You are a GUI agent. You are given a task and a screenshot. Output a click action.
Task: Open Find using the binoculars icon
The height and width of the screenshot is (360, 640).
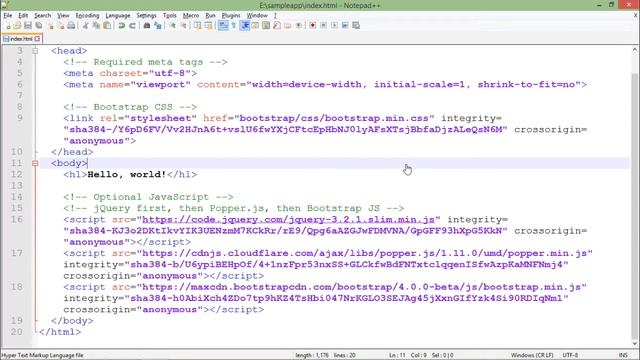(x=147, y=25)
